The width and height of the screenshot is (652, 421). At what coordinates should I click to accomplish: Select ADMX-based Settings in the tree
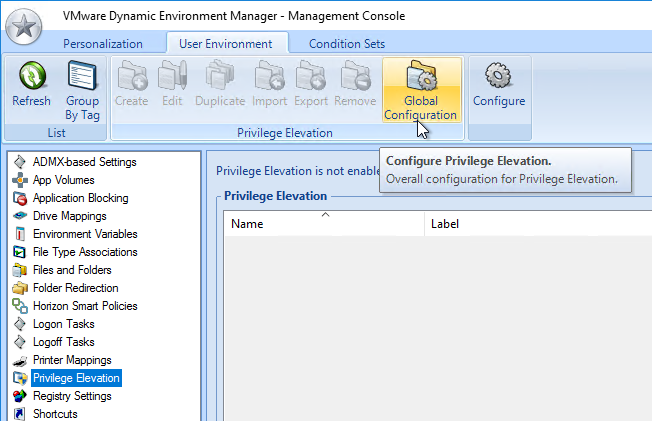coord(84,162)
